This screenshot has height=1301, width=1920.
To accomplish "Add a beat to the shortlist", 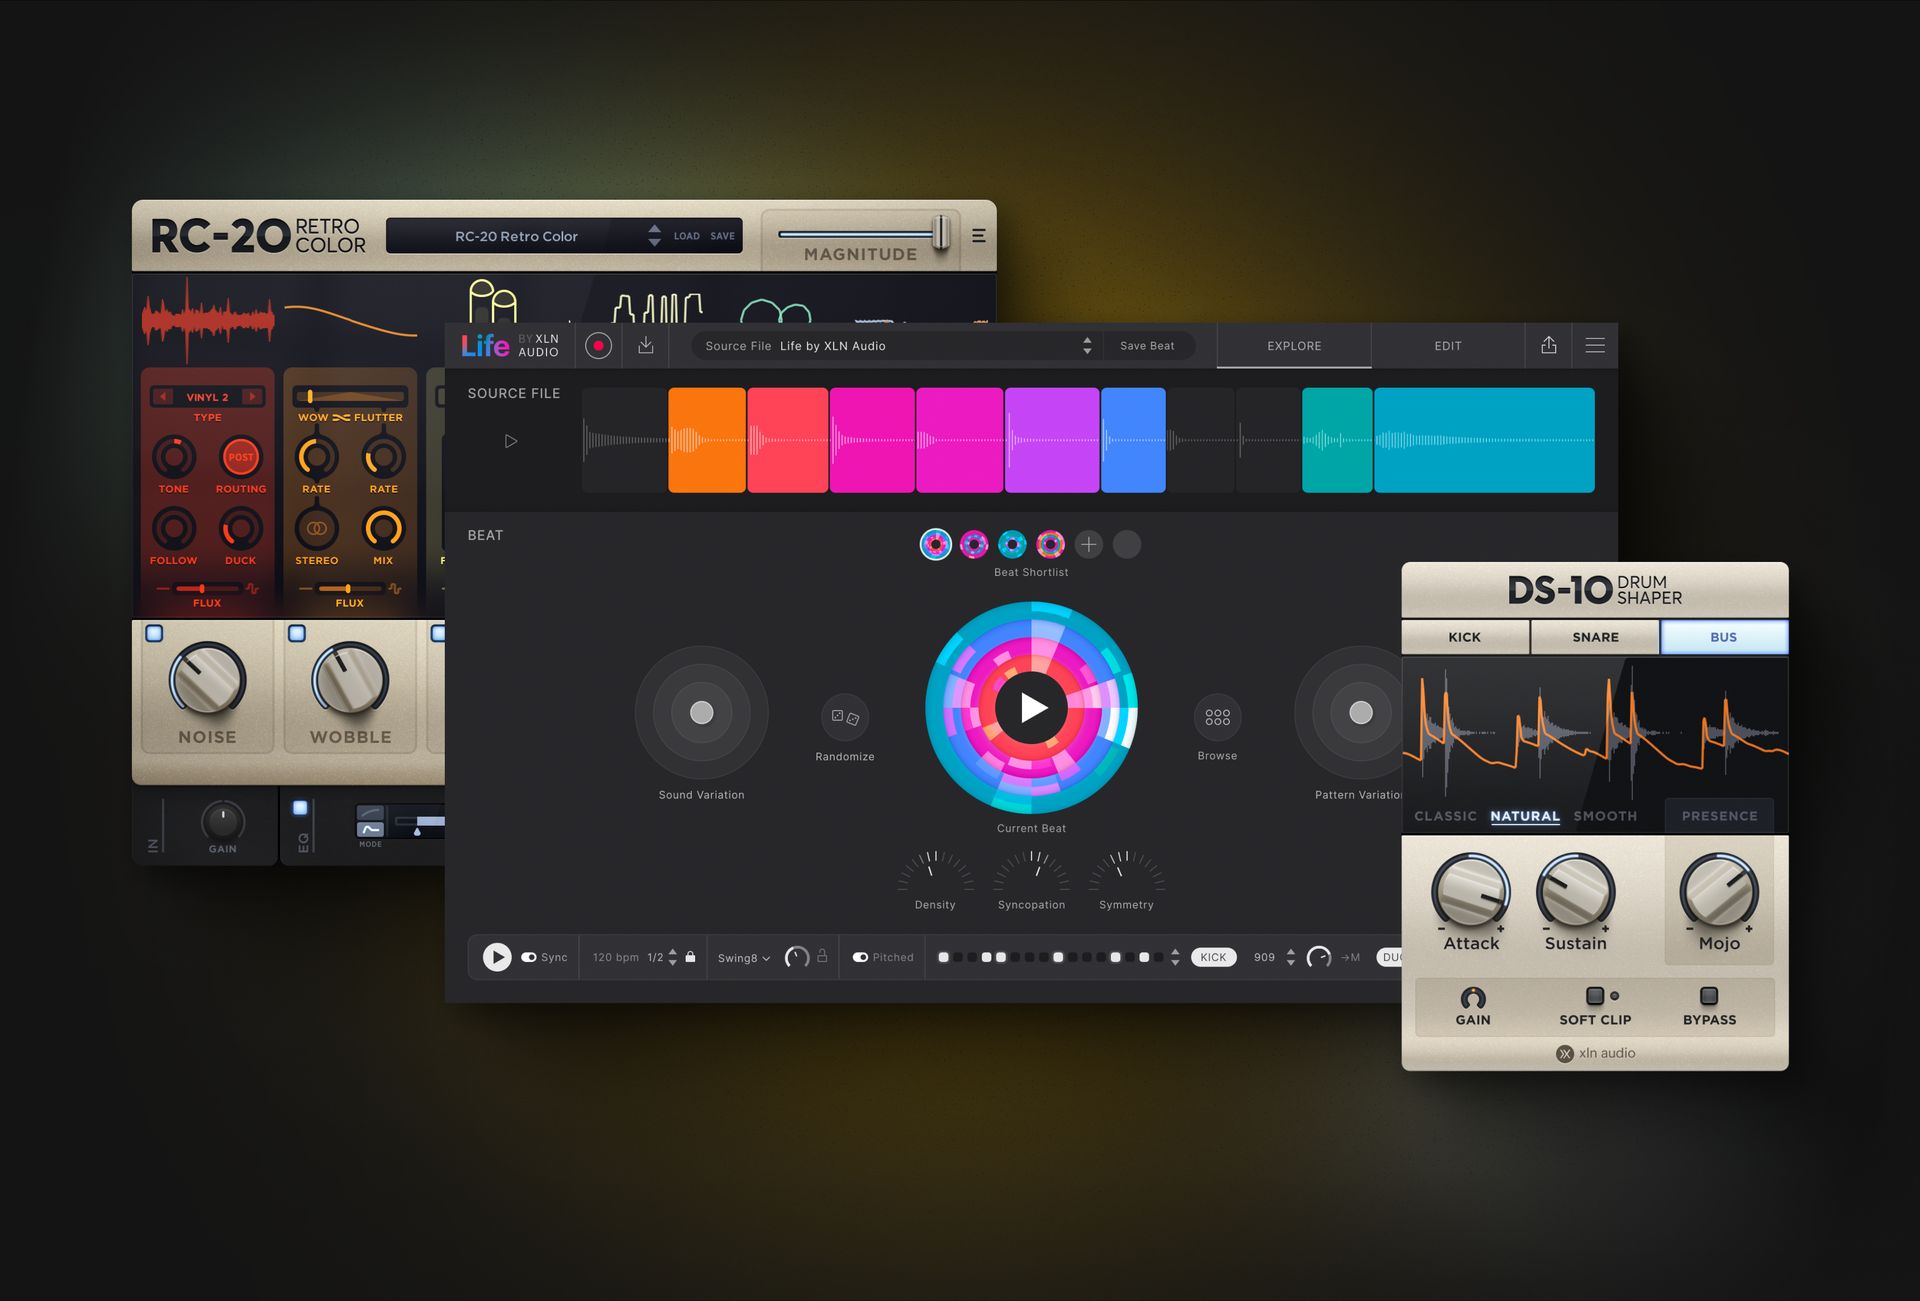I will [x=1088, y=544].
